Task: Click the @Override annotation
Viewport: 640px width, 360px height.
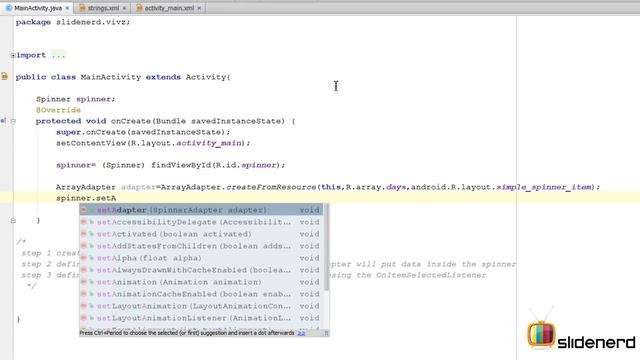Action: point(58,110)
